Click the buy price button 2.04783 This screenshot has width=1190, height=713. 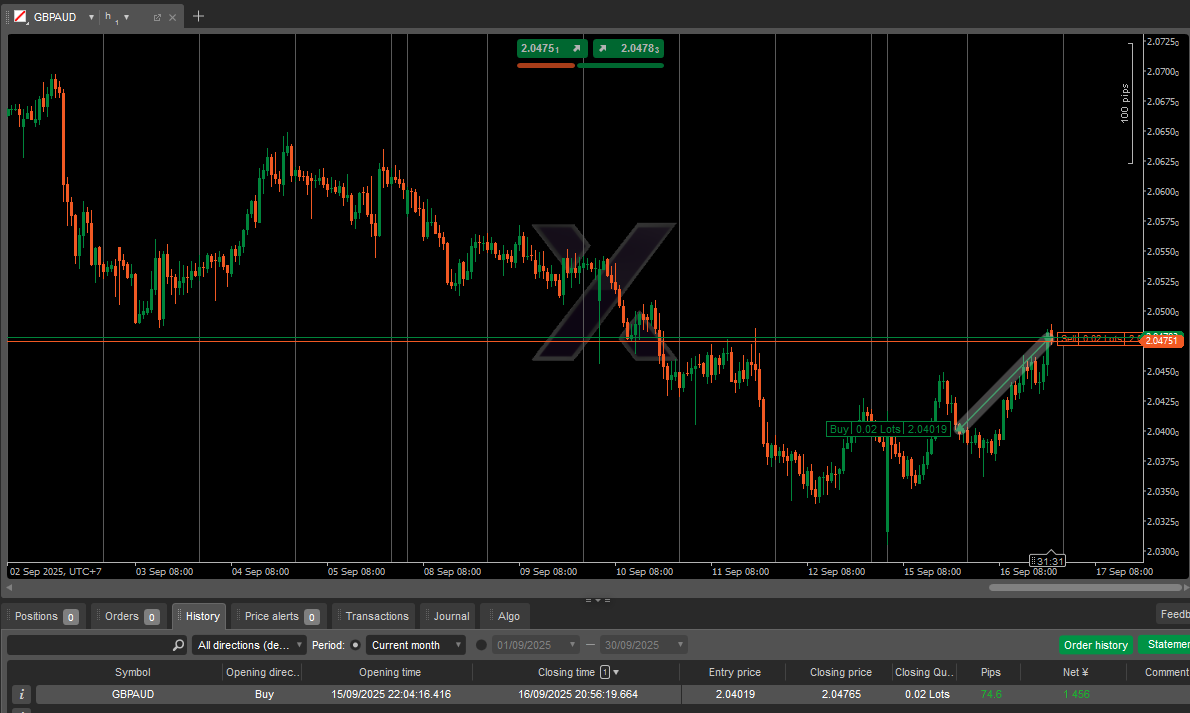tap(629, 48)
